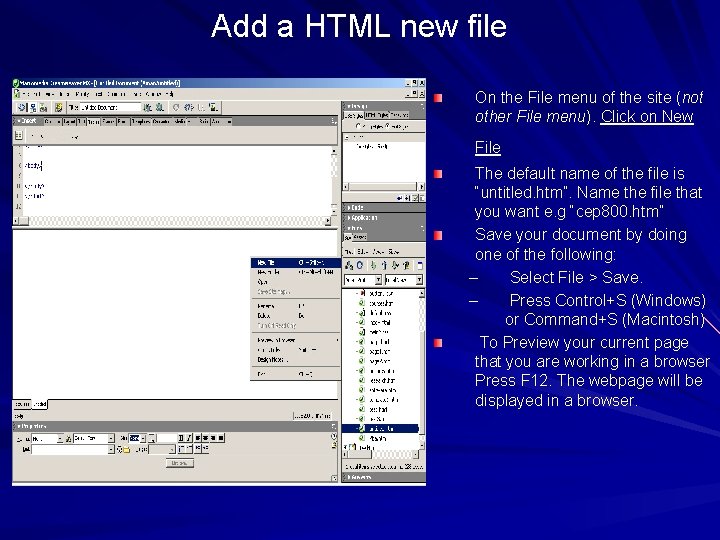Open the Size dropdown in Properties panel

pyautogui.click(x=143, y=439)
